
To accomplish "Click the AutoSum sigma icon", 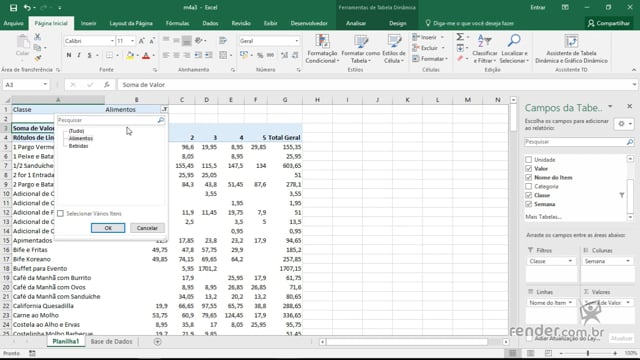I will (460, 37).
